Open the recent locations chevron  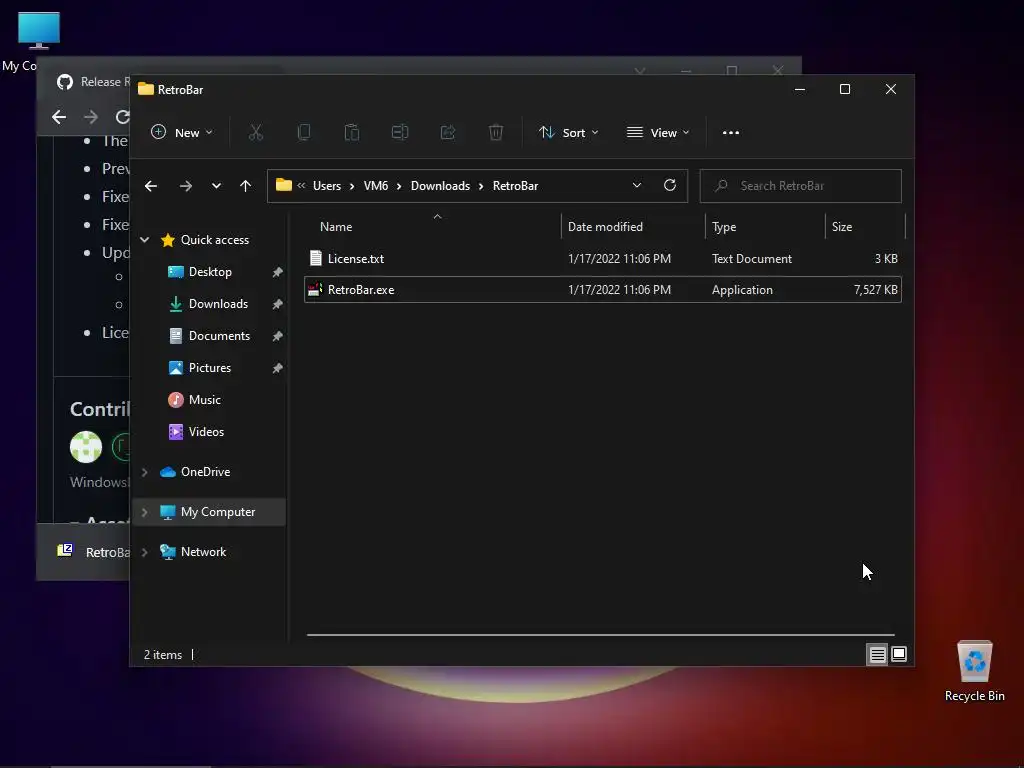tap(216, 186)
